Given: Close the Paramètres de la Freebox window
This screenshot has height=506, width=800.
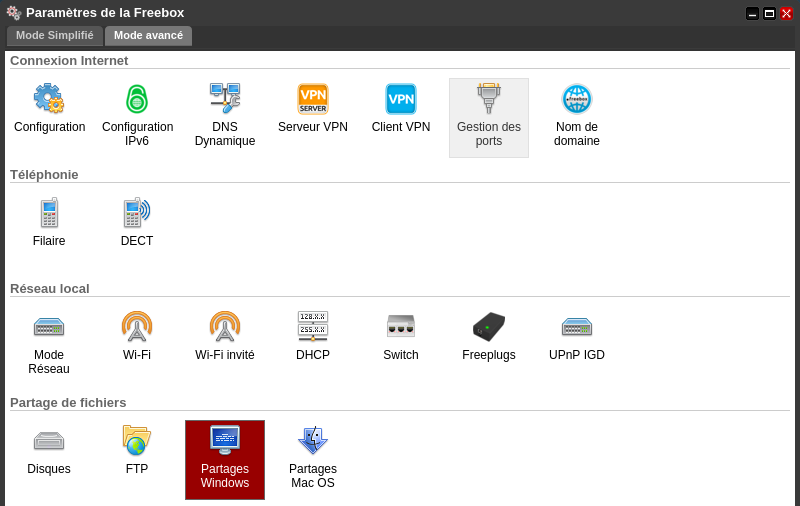Looking at the screenshot, I should point(786,13).
